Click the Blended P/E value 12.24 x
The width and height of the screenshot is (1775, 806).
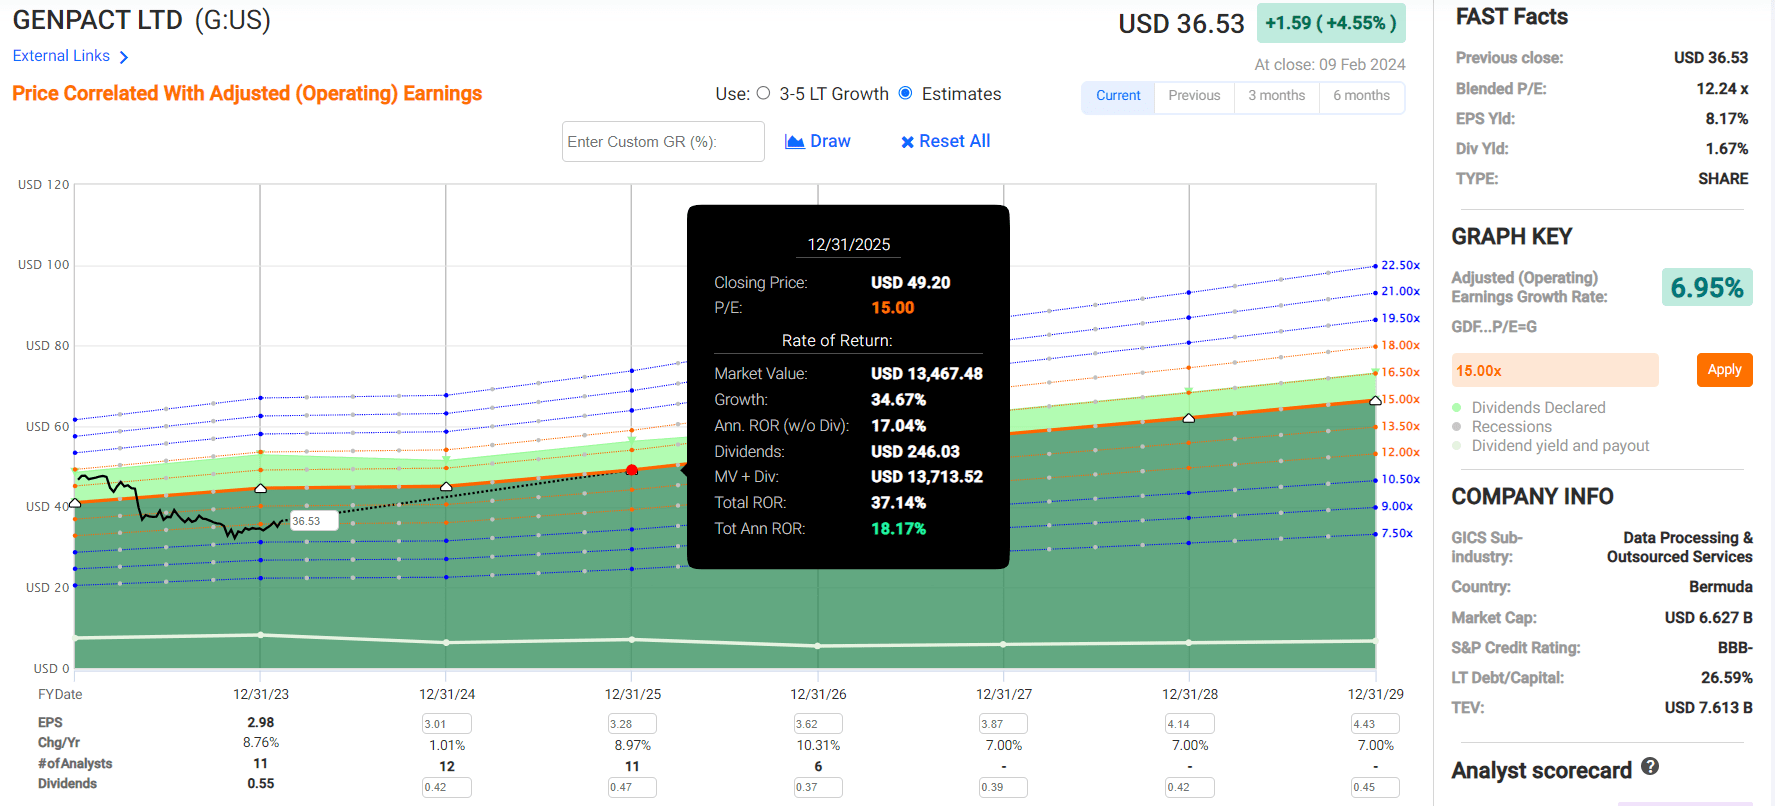point(1722,89)
